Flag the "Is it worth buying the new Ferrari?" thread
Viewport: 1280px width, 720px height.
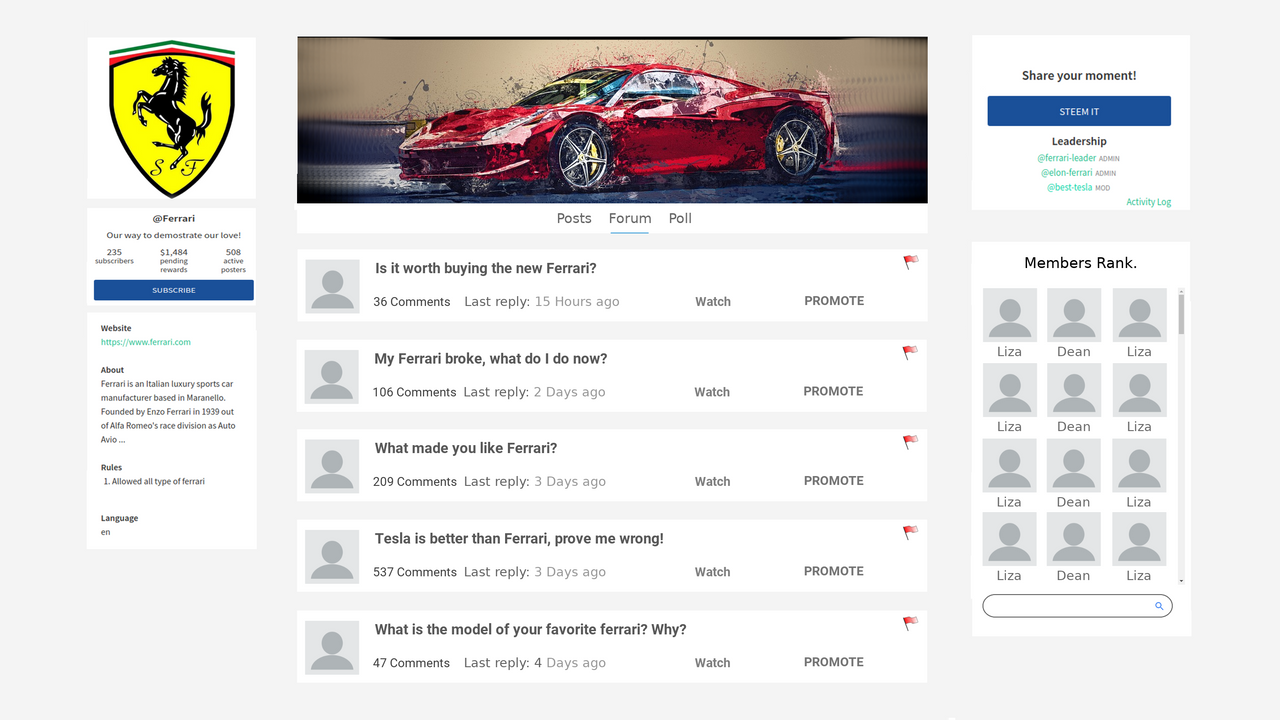(x=910, y=262)
